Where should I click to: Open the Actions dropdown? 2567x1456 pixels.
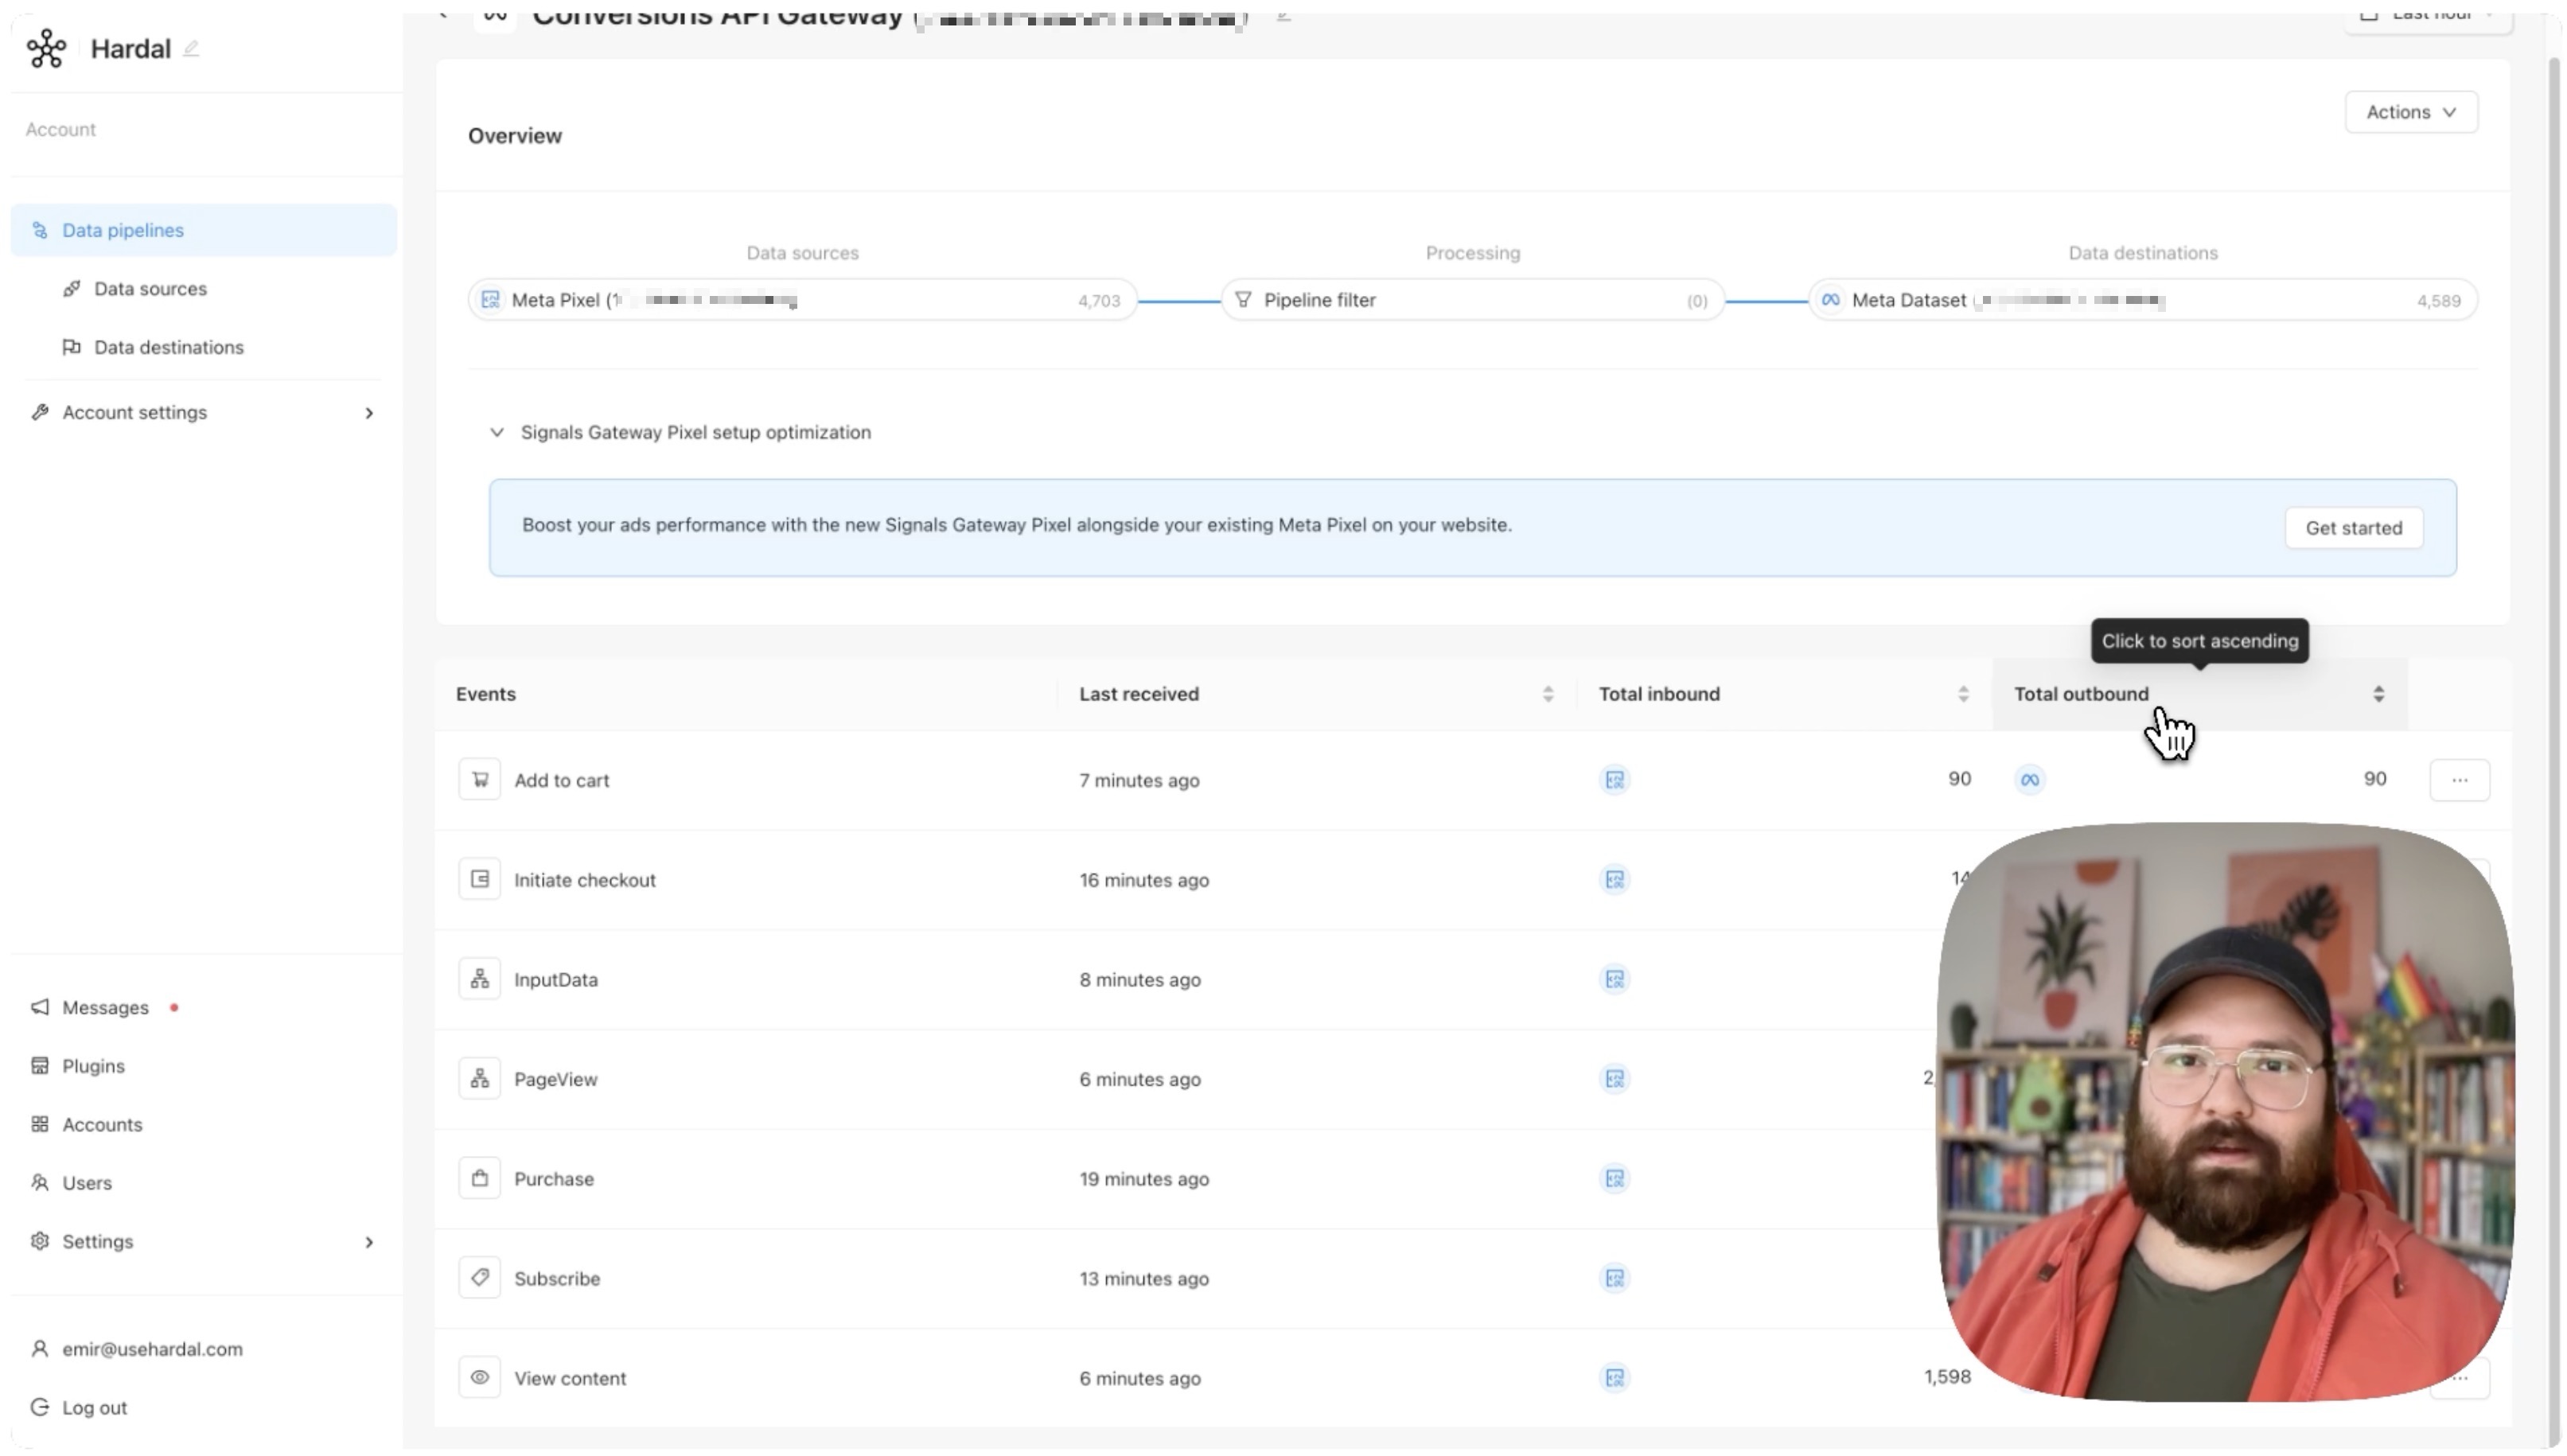(2410, 112)
